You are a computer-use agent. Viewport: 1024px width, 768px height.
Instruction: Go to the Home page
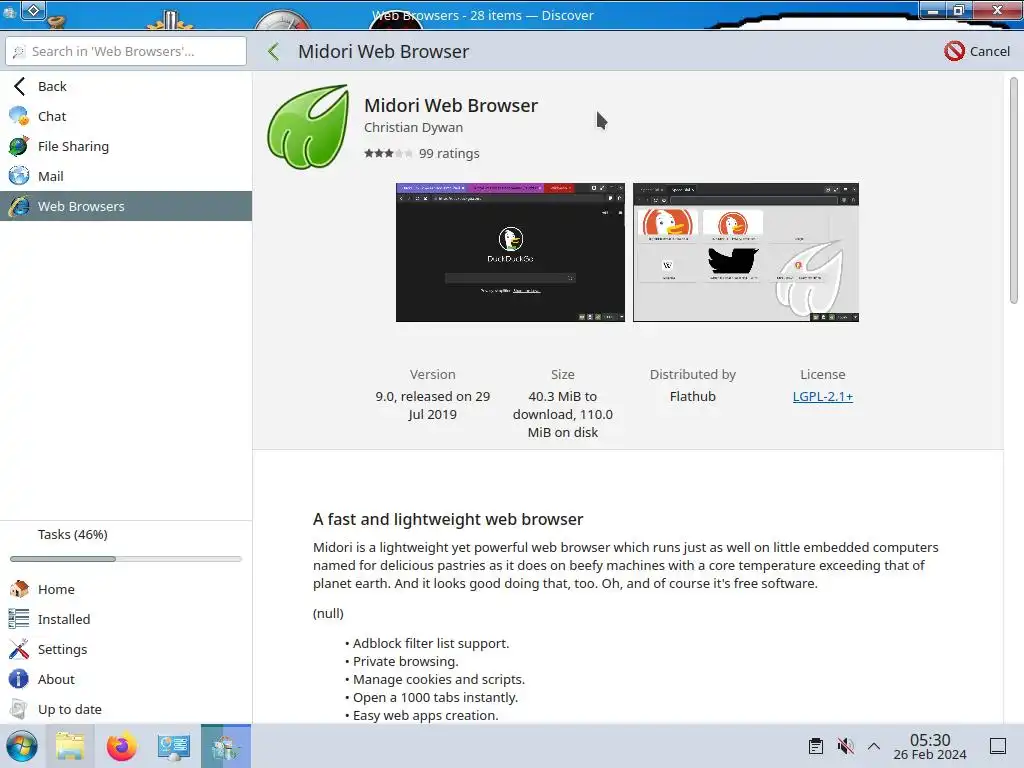click(x=126, y=589)
